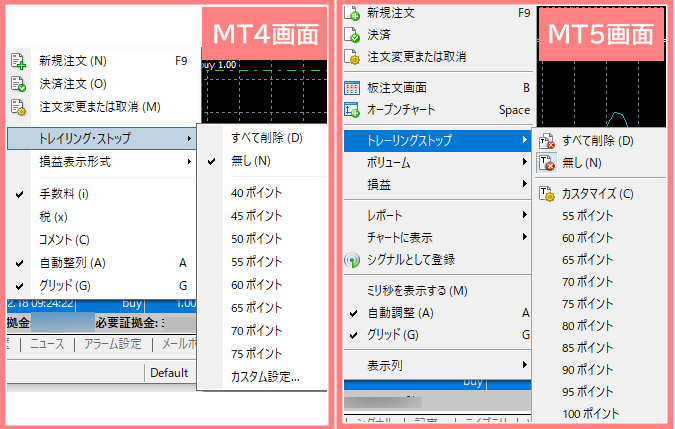Expand 表示列 submenu arrow in MT5

[x=524, y=365]
